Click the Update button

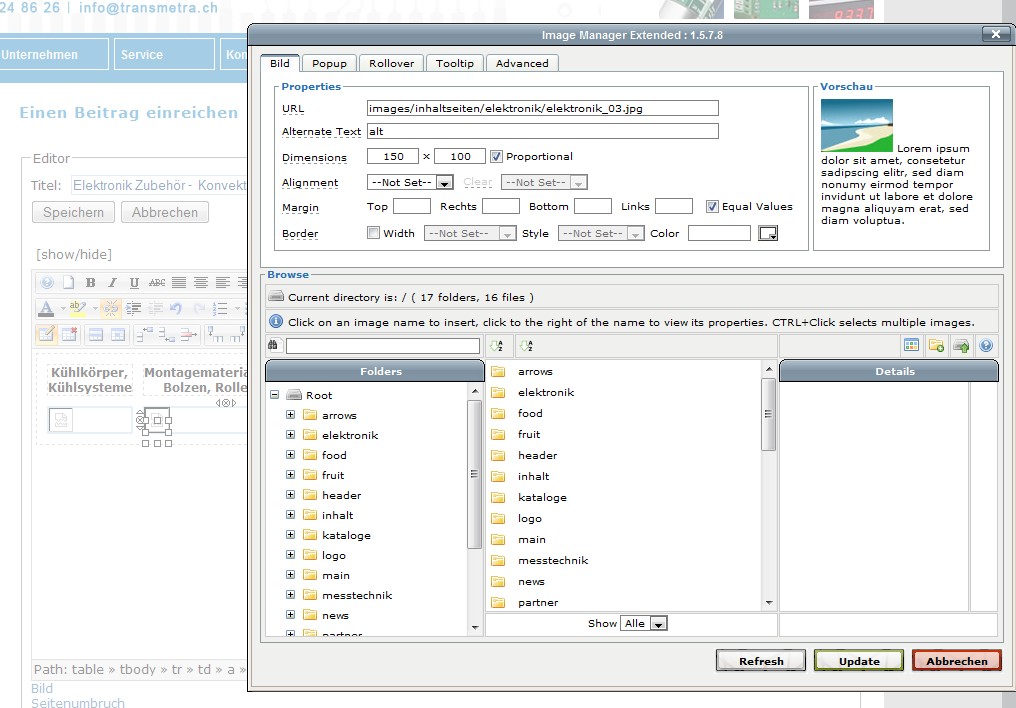pos(859,661)
